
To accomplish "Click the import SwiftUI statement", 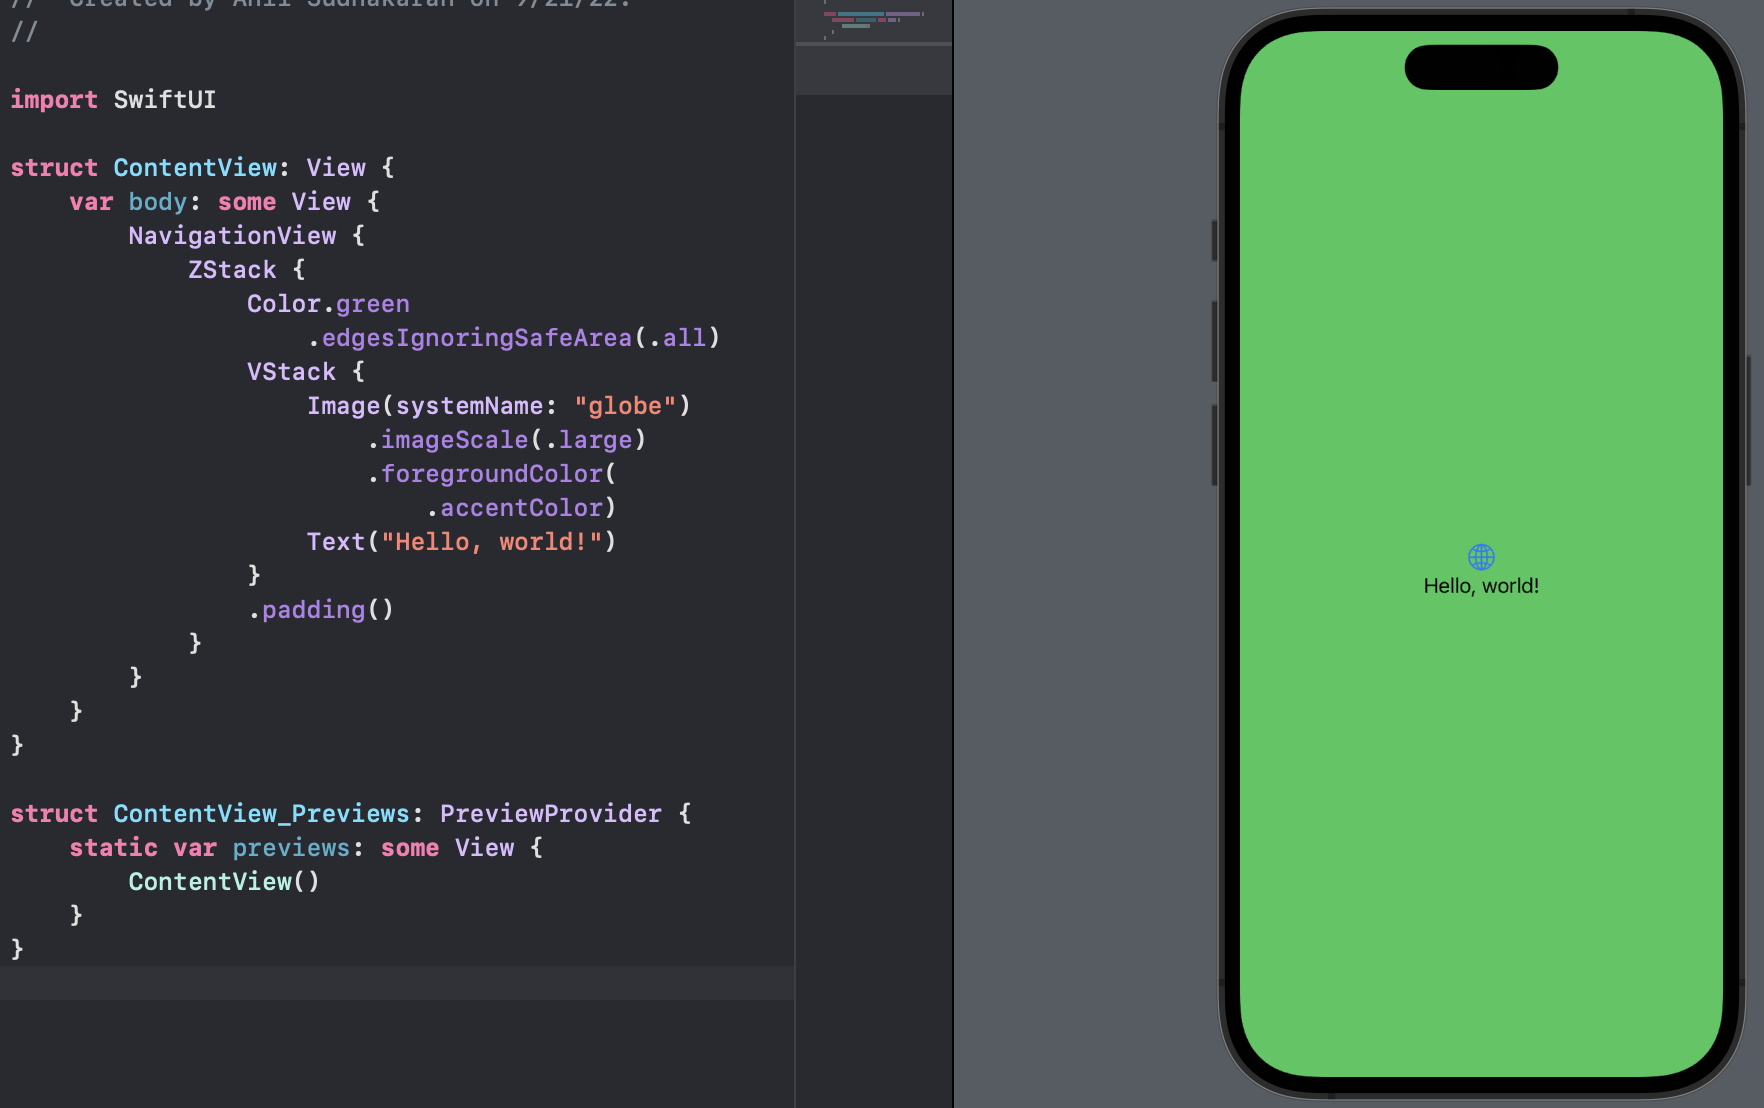I will [113, 99].
